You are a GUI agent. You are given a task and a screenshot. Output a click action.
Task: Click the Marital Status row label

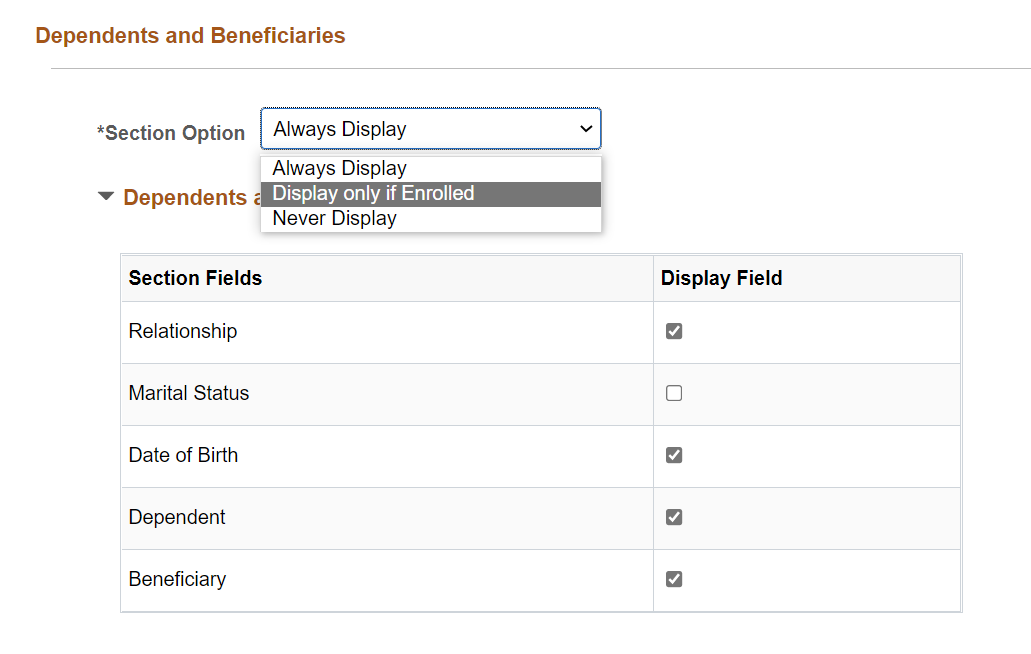tap(189, 393)
